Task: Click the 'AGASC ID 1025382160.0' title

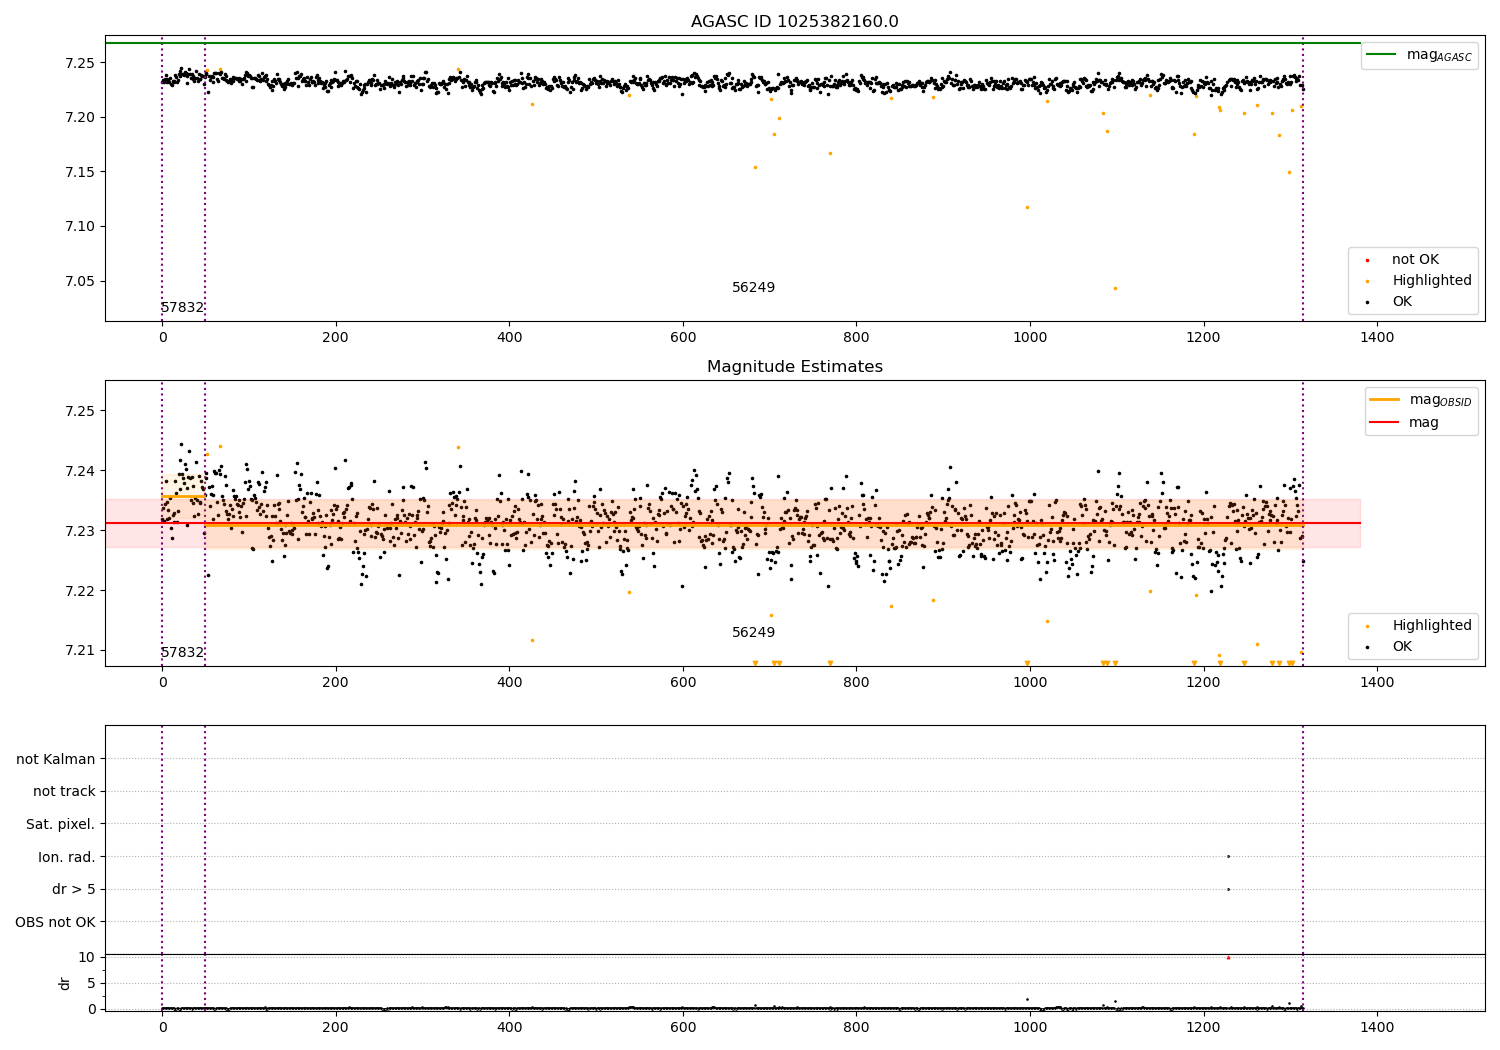Action: (795, 22)
